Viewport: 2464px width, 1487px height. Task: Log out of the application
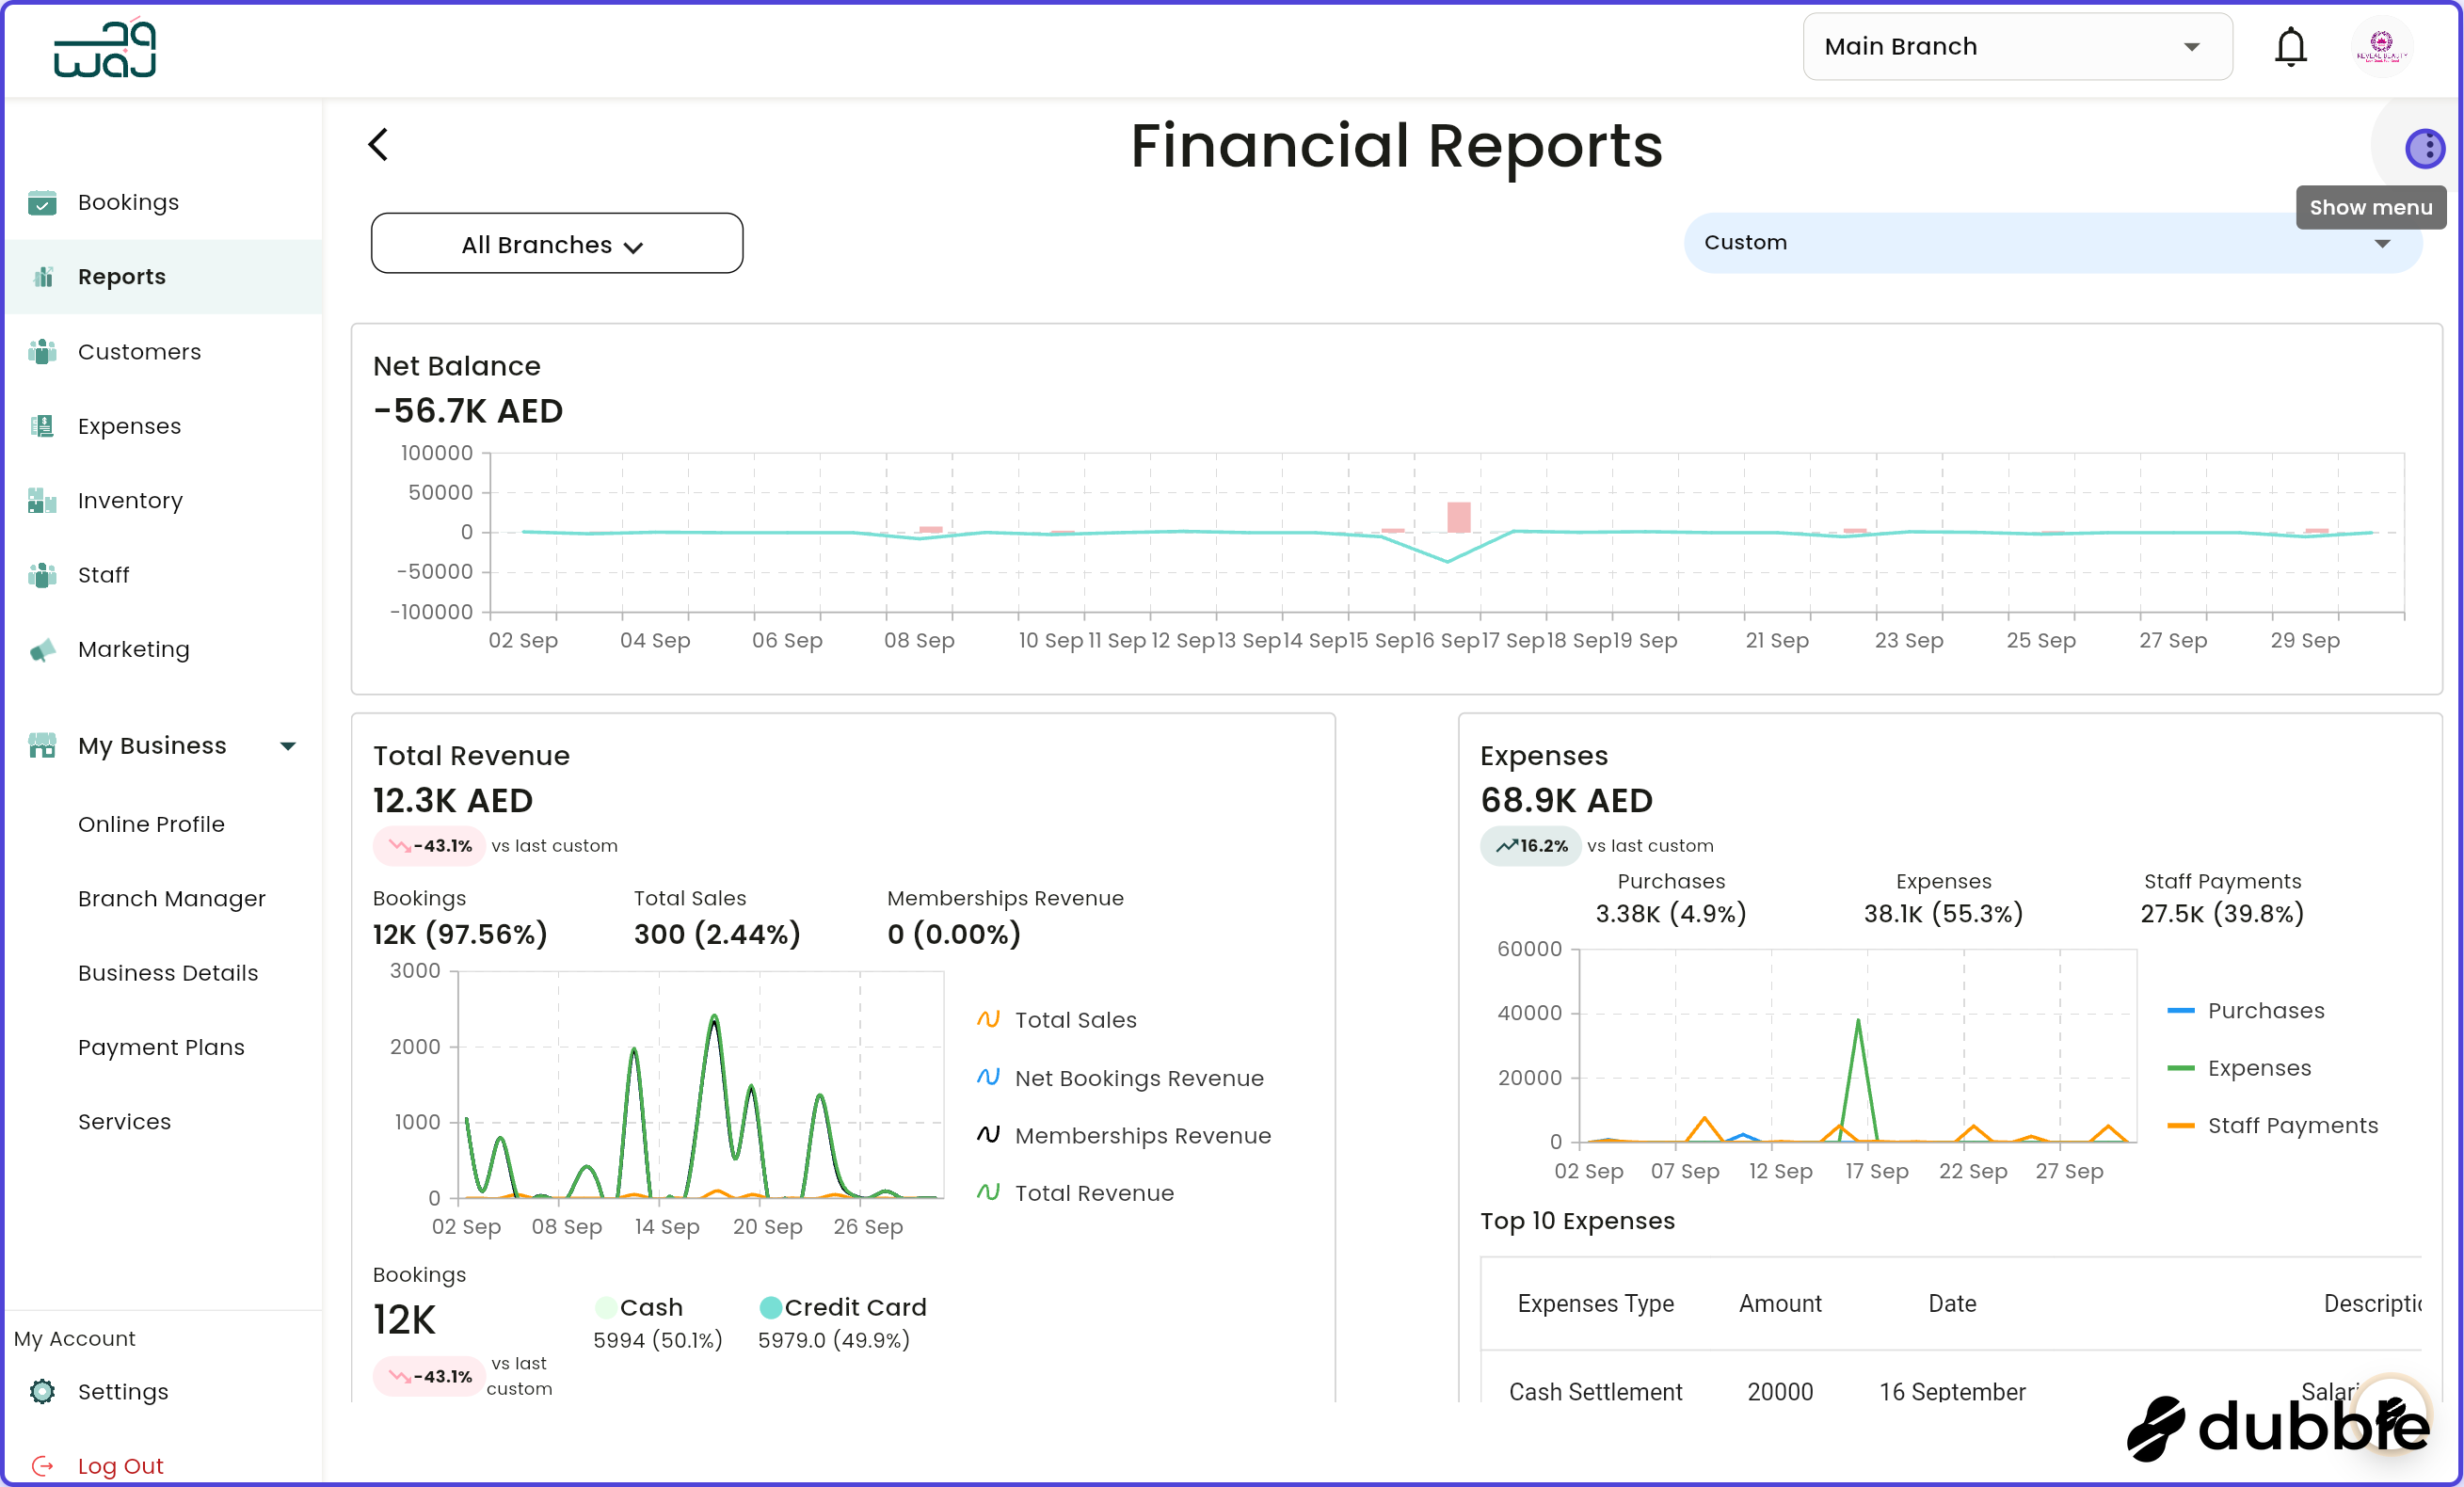click(120, 1465)
